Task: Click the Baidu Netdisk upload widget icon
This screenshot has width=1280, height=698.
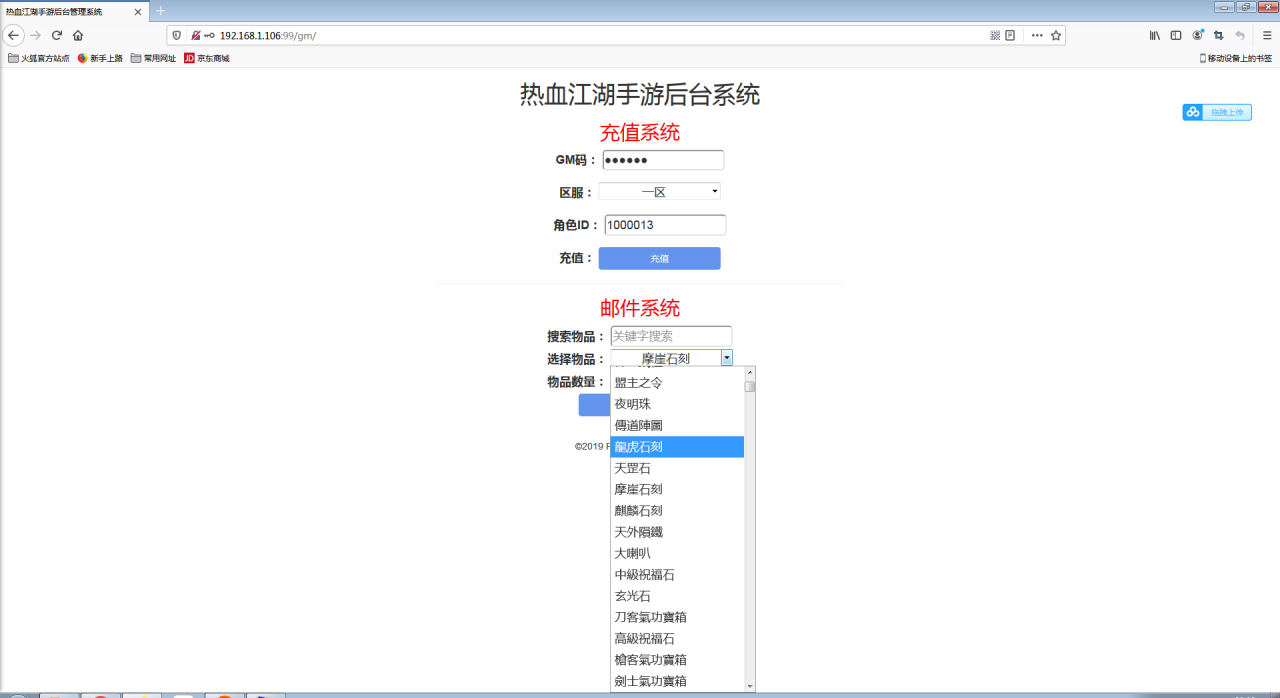Action: pos(1192,112)
